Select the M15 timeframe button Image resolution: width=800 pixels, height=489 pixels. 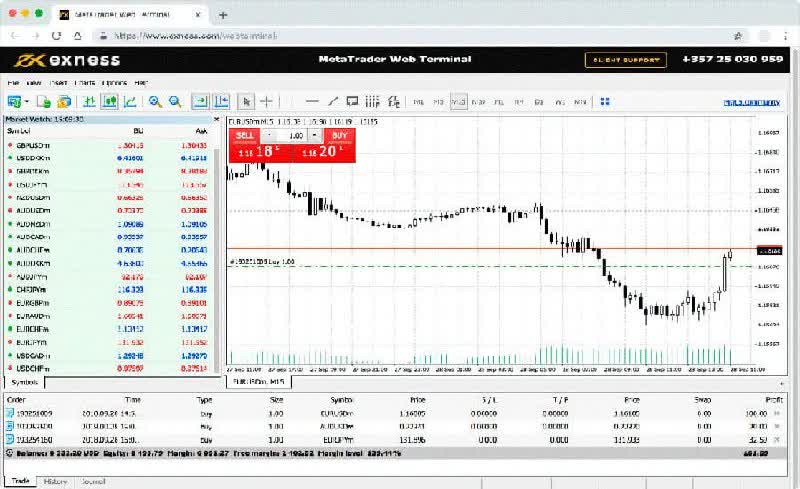pos(458,102)
